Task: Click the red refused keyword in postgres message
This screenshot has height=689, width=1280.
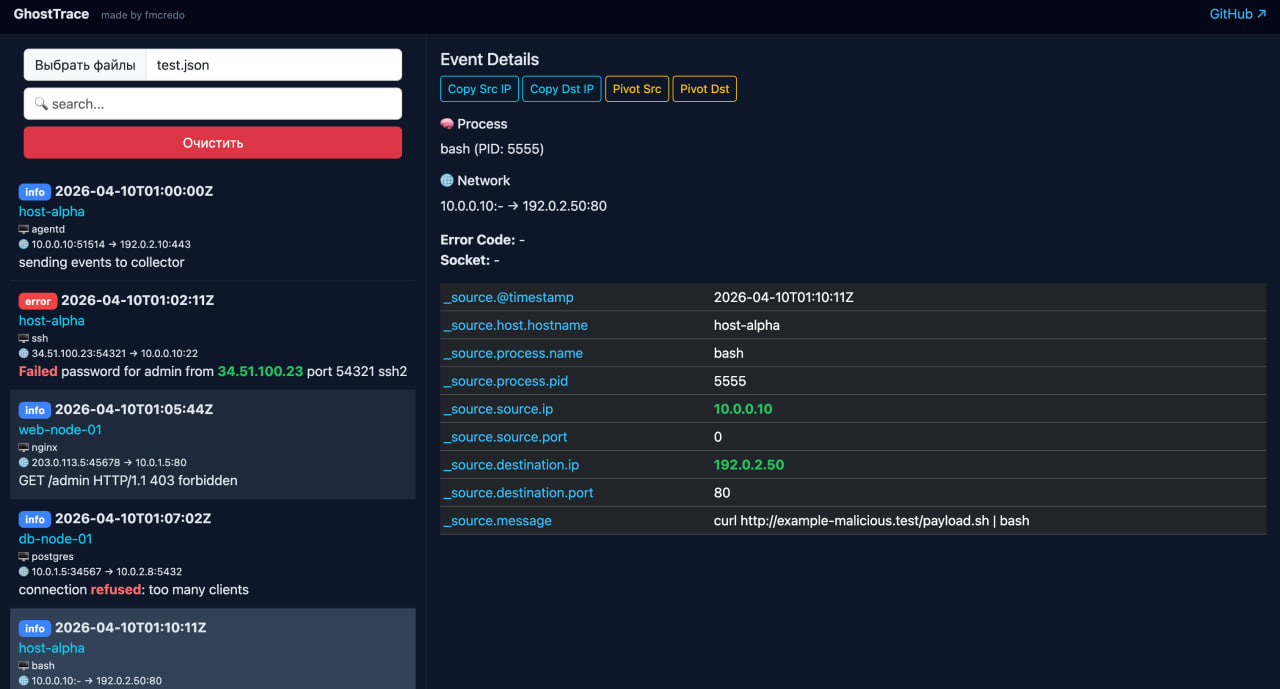Action: pyautogui.click(x=118, y=590)
